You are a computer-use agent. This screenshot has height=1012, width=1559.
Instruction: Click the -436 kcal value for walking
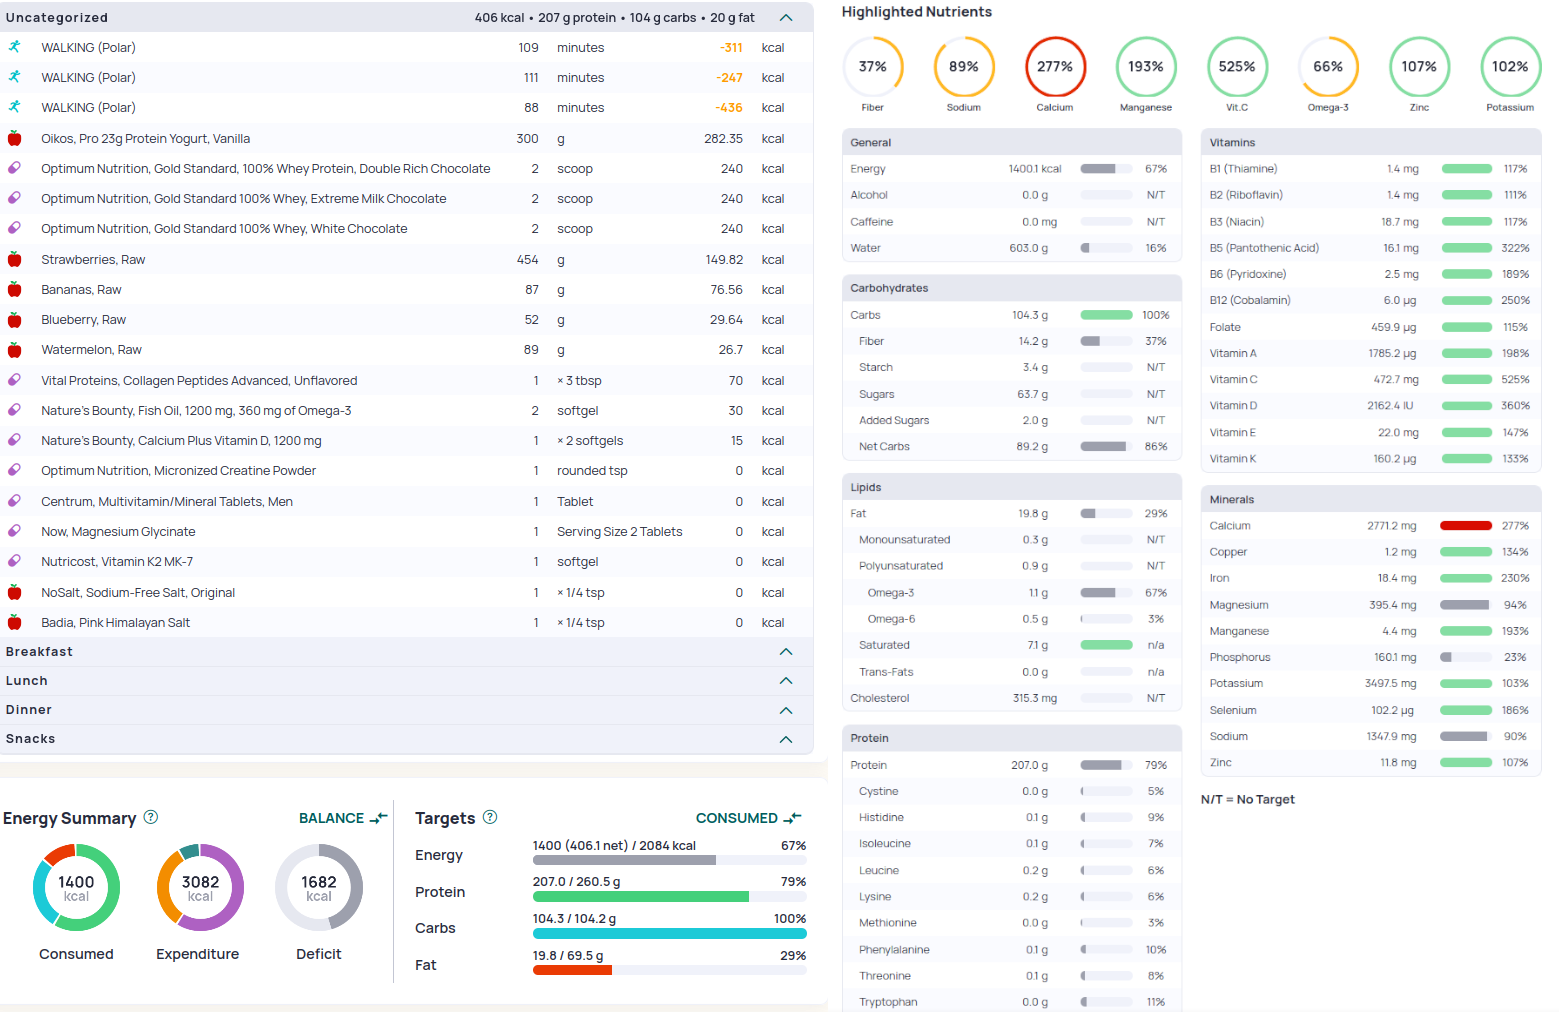[x=729, y=108]
